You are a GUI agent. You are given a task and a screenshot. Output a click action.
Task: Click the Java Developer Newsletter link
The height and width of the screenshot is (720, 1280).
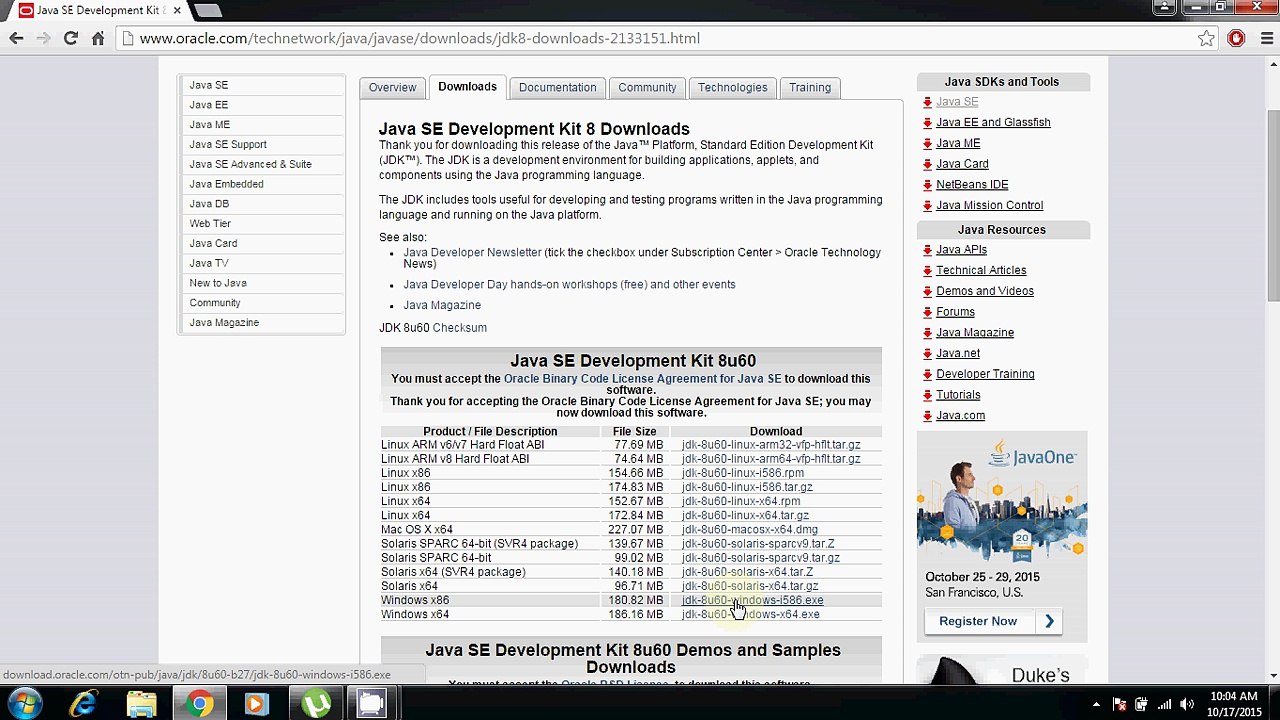(x=472, y=252)
